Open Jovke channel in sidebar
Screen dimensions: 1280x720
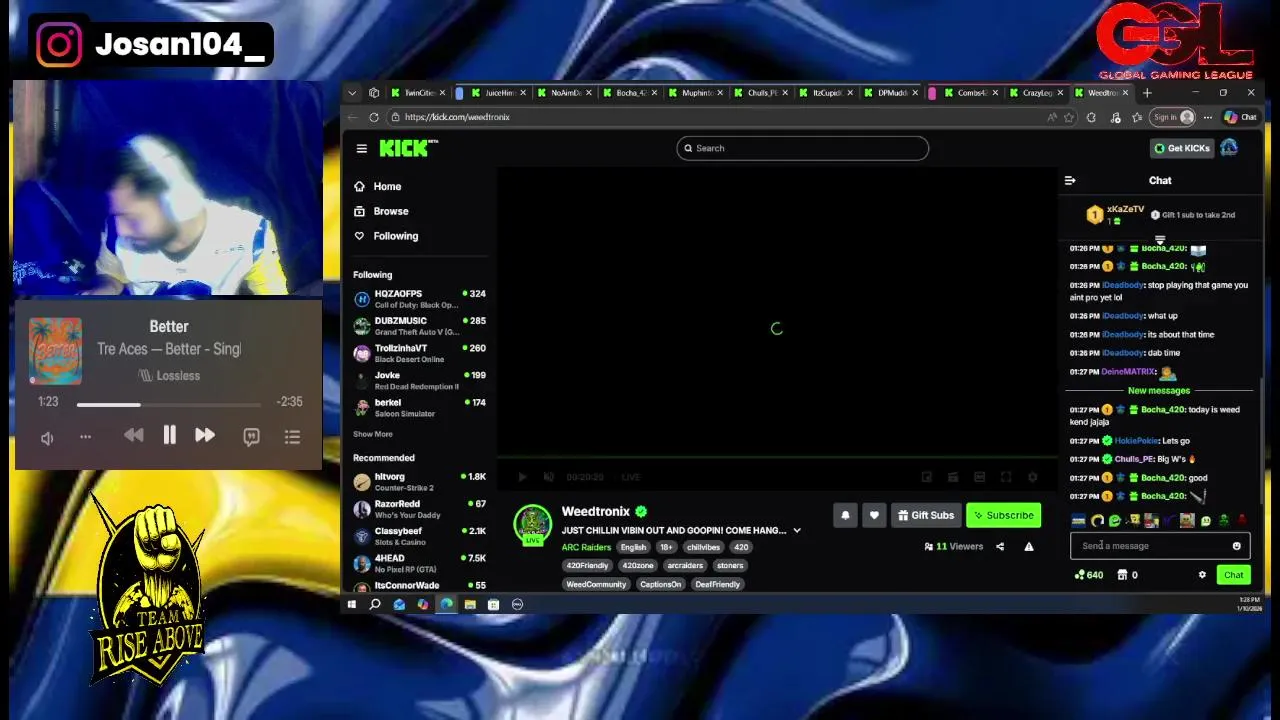[x=420, y=380]
